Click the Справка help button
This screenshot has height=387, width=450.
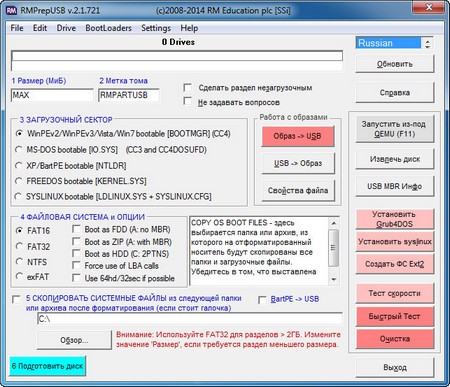(x=395, y=93)
